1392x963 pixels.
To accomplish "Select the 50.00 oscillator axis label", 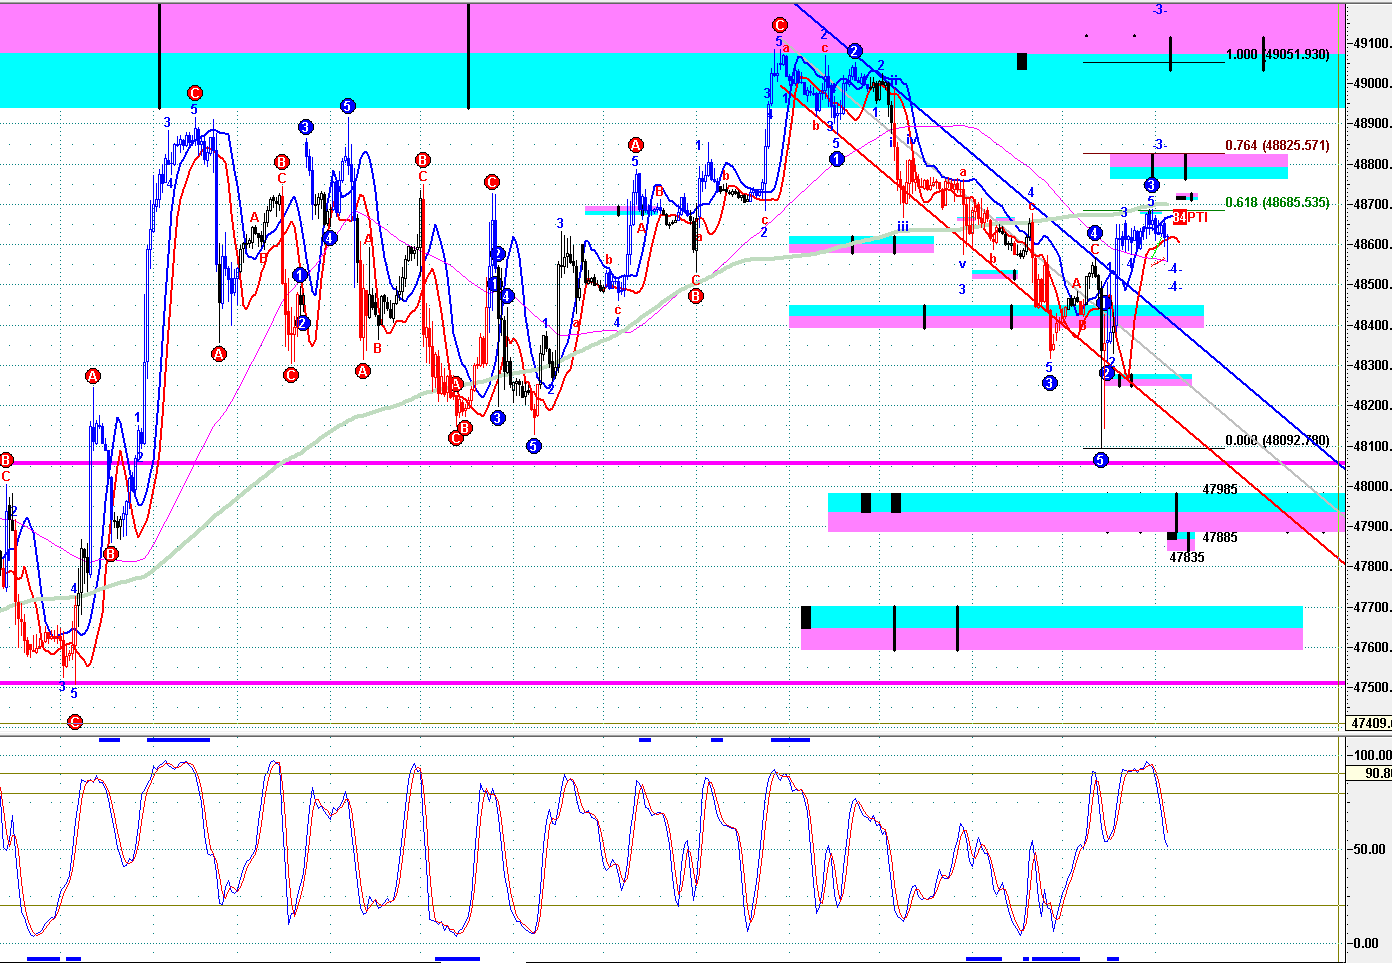I will 1369,849.
